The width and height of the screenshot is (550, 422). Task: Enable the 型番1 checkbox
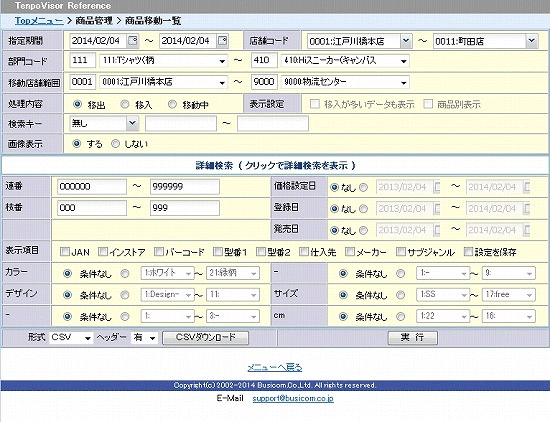click(218, 252)
